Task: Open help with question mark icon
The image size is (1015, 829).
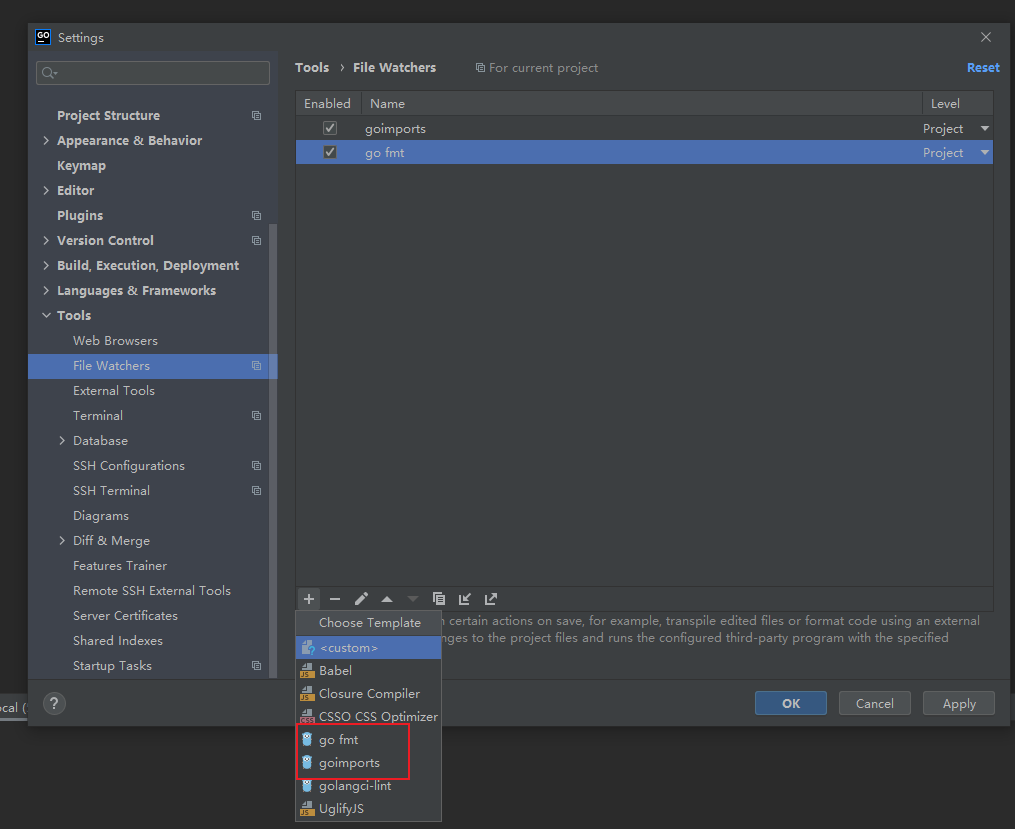Action: point(54,703)
